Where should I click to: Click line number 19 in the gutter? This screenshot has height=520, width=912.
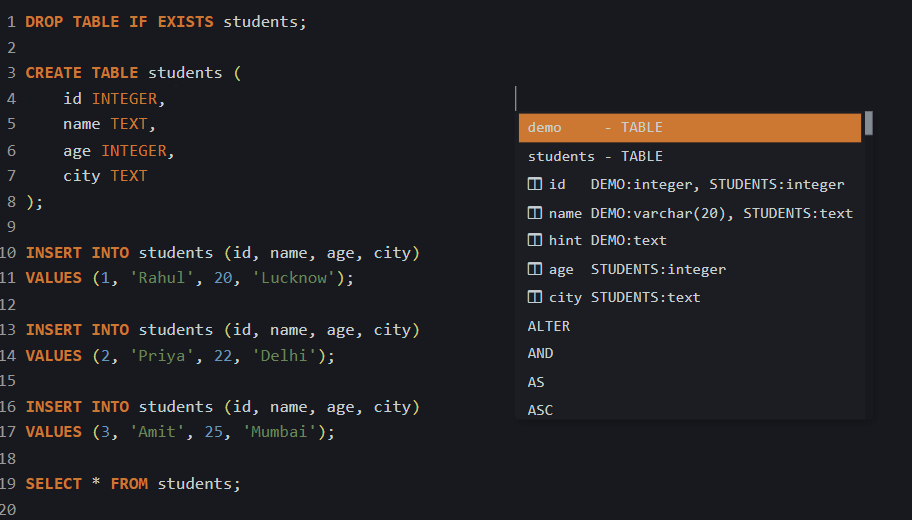tap(8, 484)
